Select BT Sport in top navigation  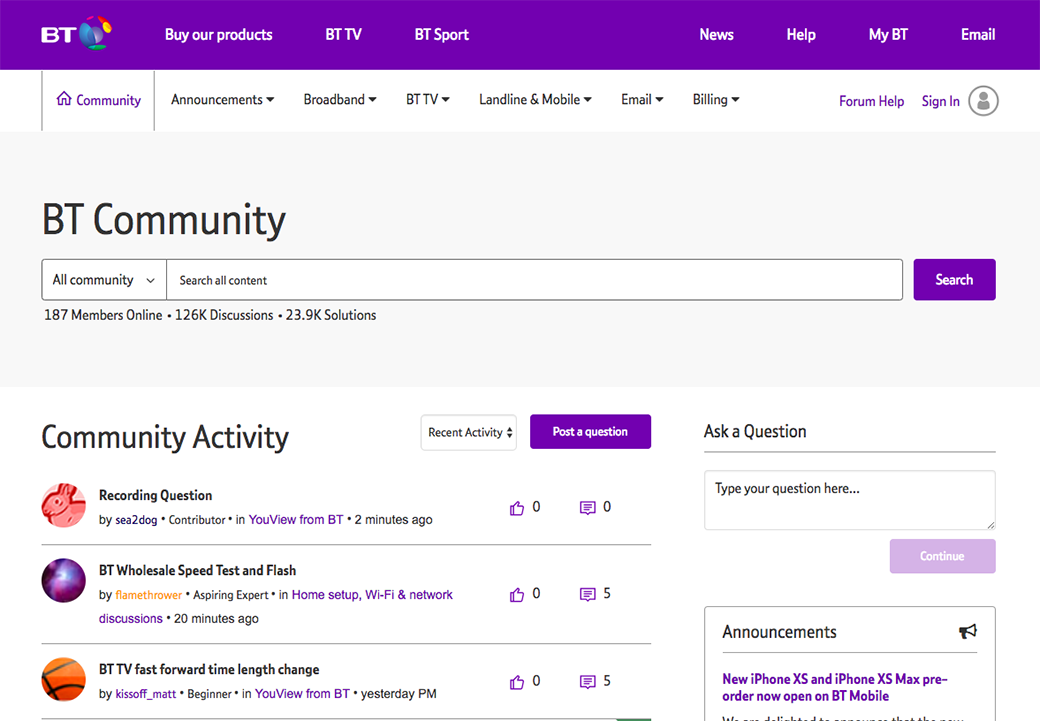pyautogui.click(x=441, y=34)
